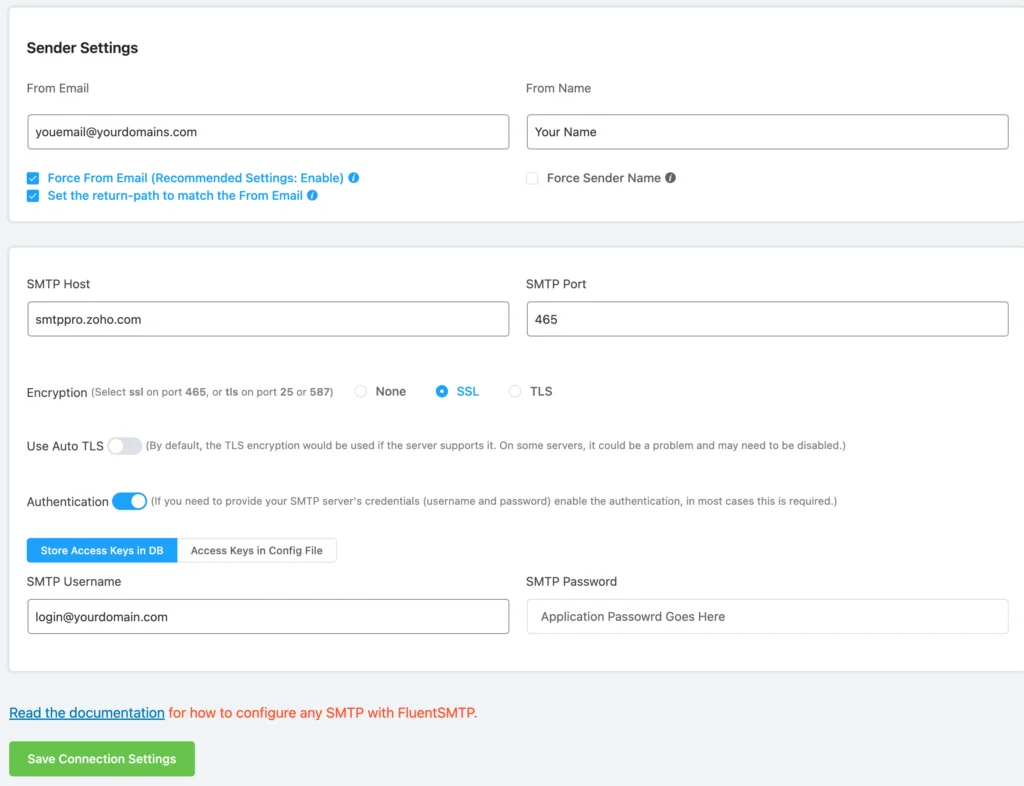The width and height of the screenshot is (1024, 786).
Task: Click the Force From Email label text
Action: pyautogui.click(x=195, y=178)
